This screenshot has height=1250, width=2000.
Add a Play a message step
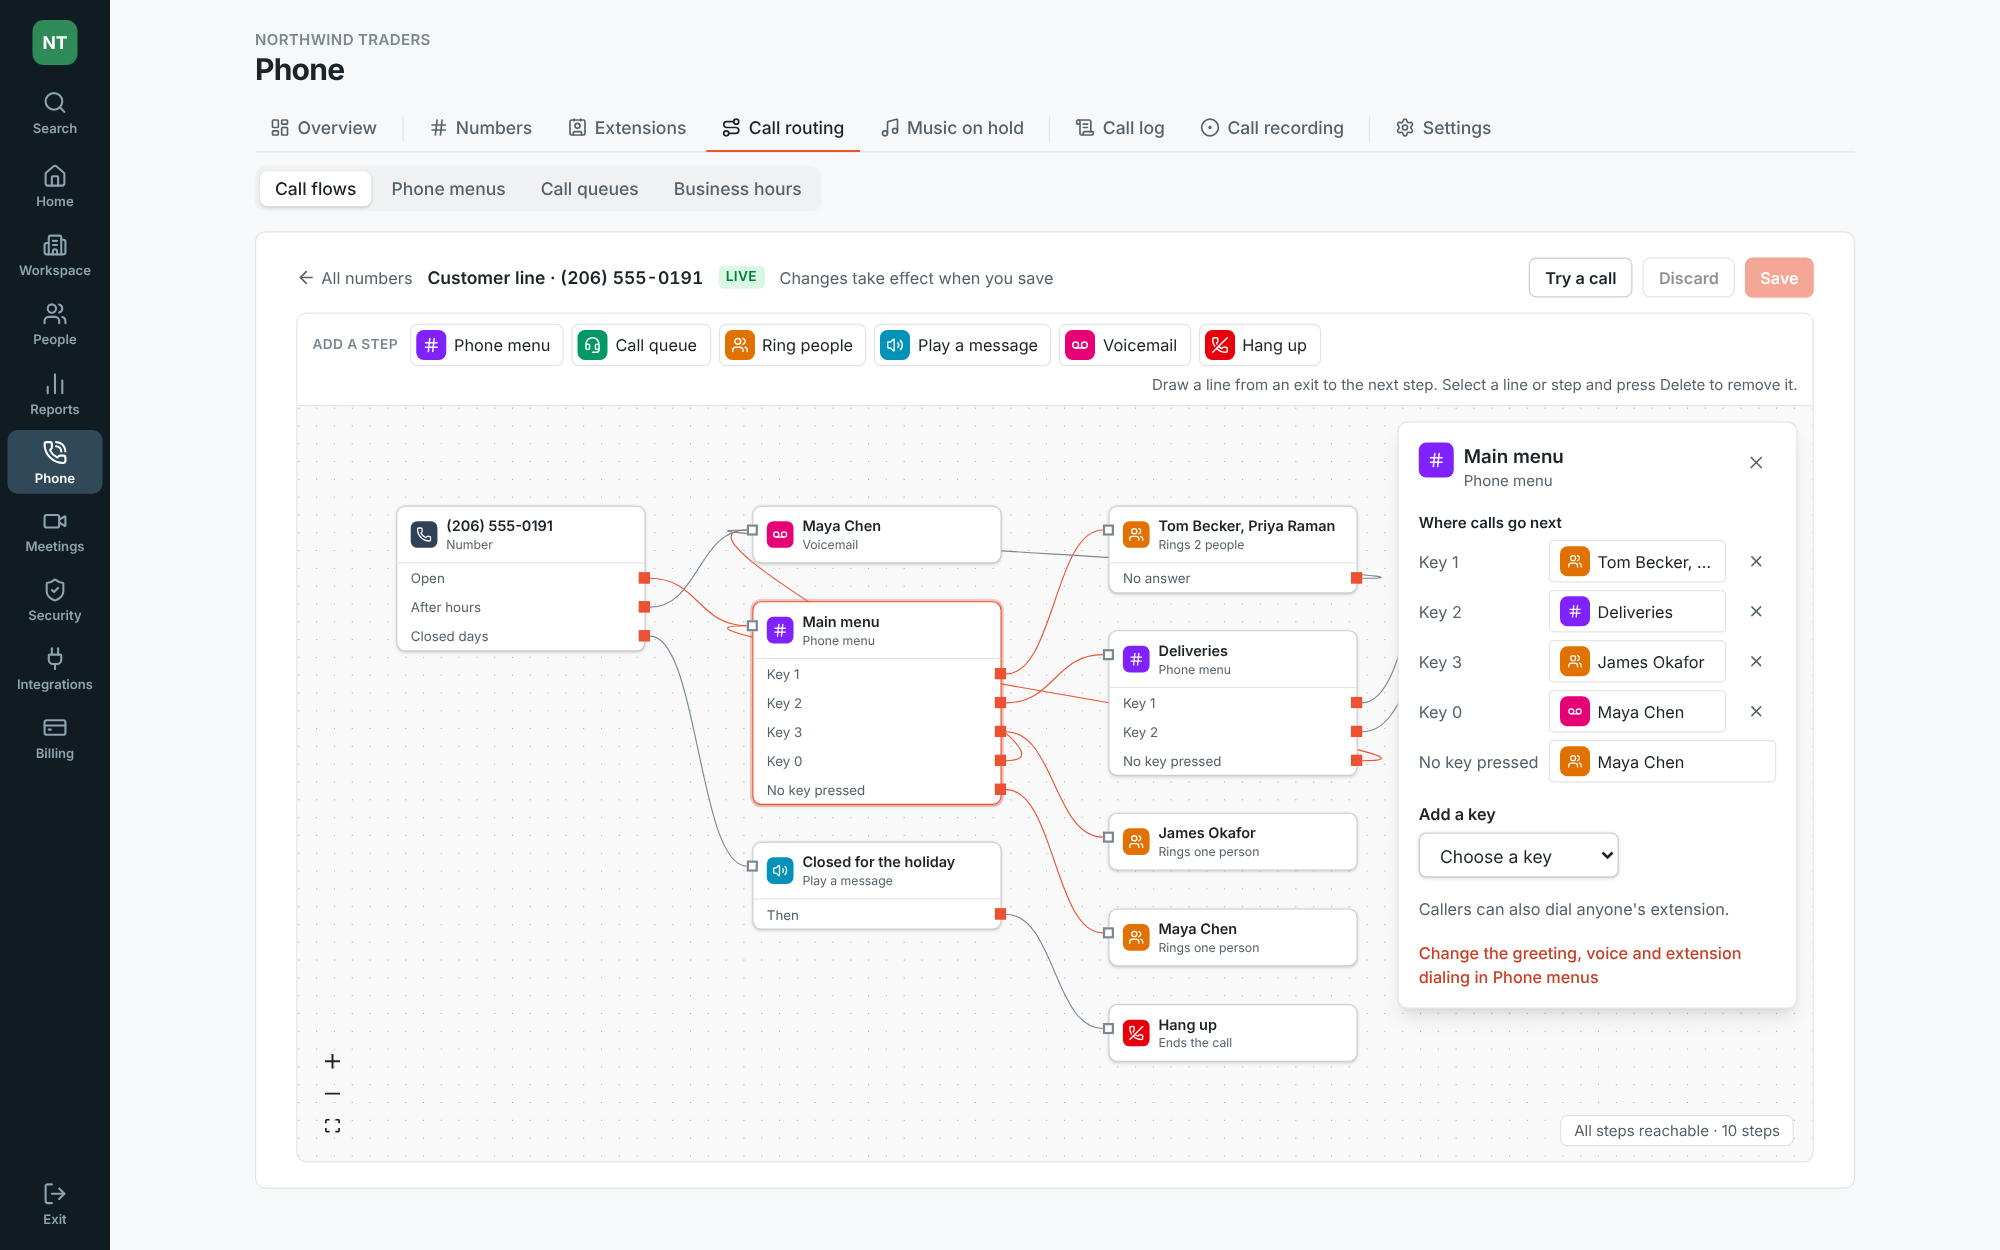pos(961,345)
